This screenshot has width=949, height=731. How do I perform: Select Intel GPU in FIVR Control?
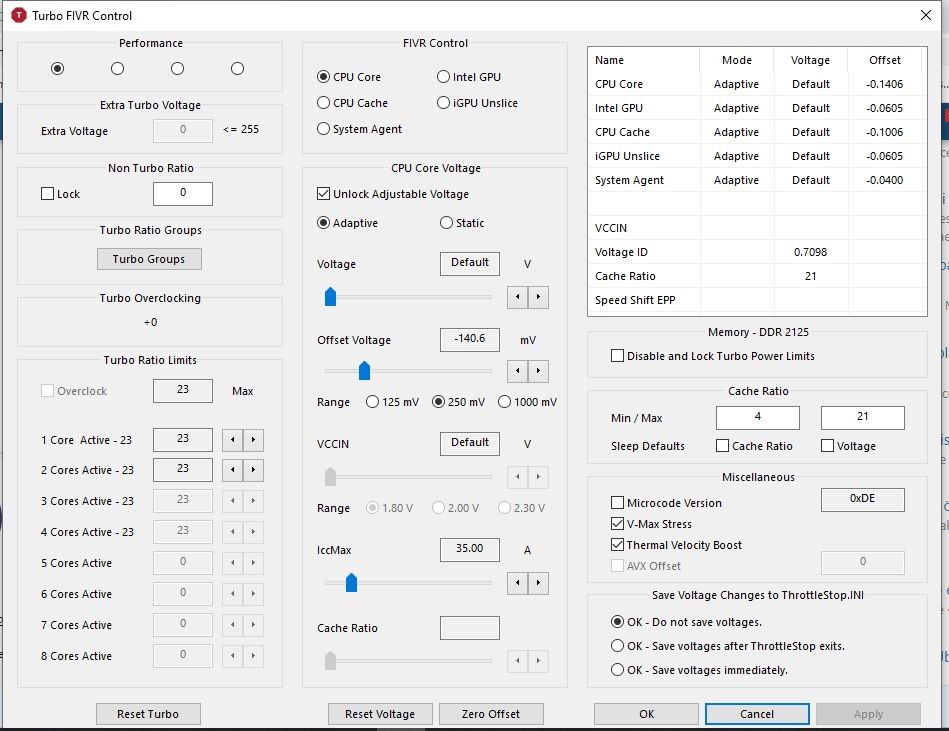point(469,77)
